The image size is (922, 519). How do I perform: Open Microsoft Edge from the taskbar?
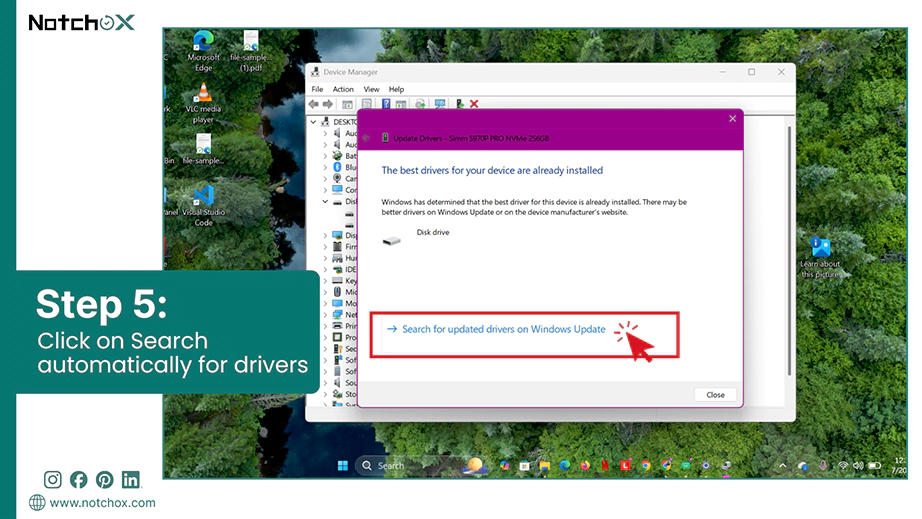(x=565, y=466)
